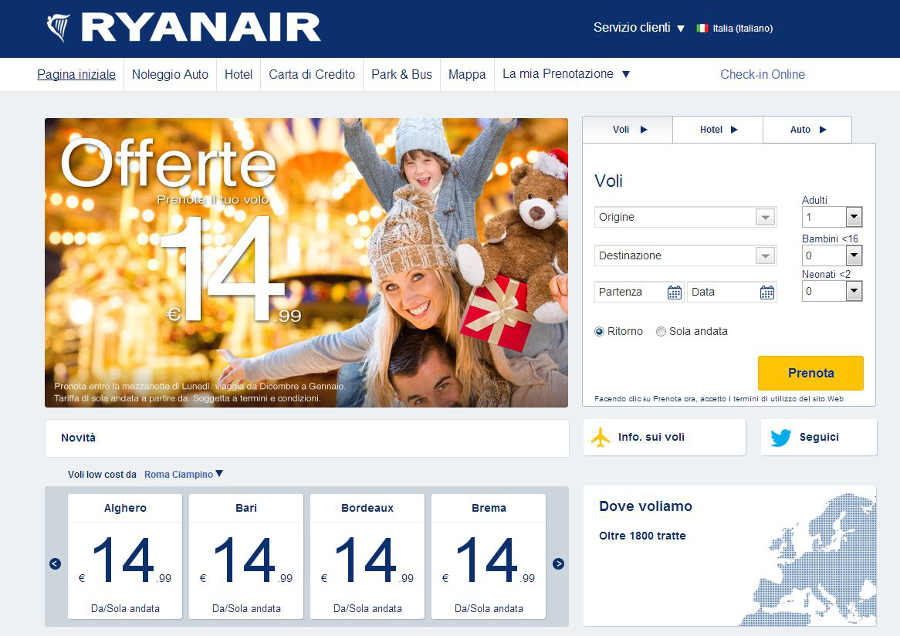Switch to the Auto booking tab
This screenshot has width=900, height=636.
point(807,130)
